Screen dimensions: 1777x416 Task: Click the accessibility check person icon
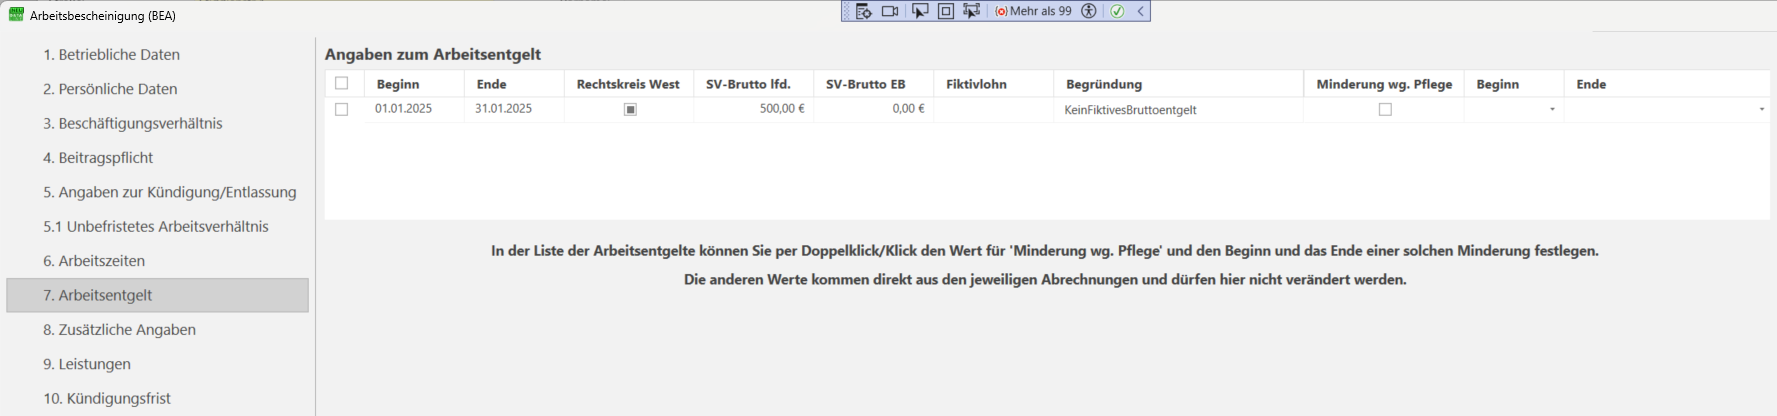tap(1089, 11)
